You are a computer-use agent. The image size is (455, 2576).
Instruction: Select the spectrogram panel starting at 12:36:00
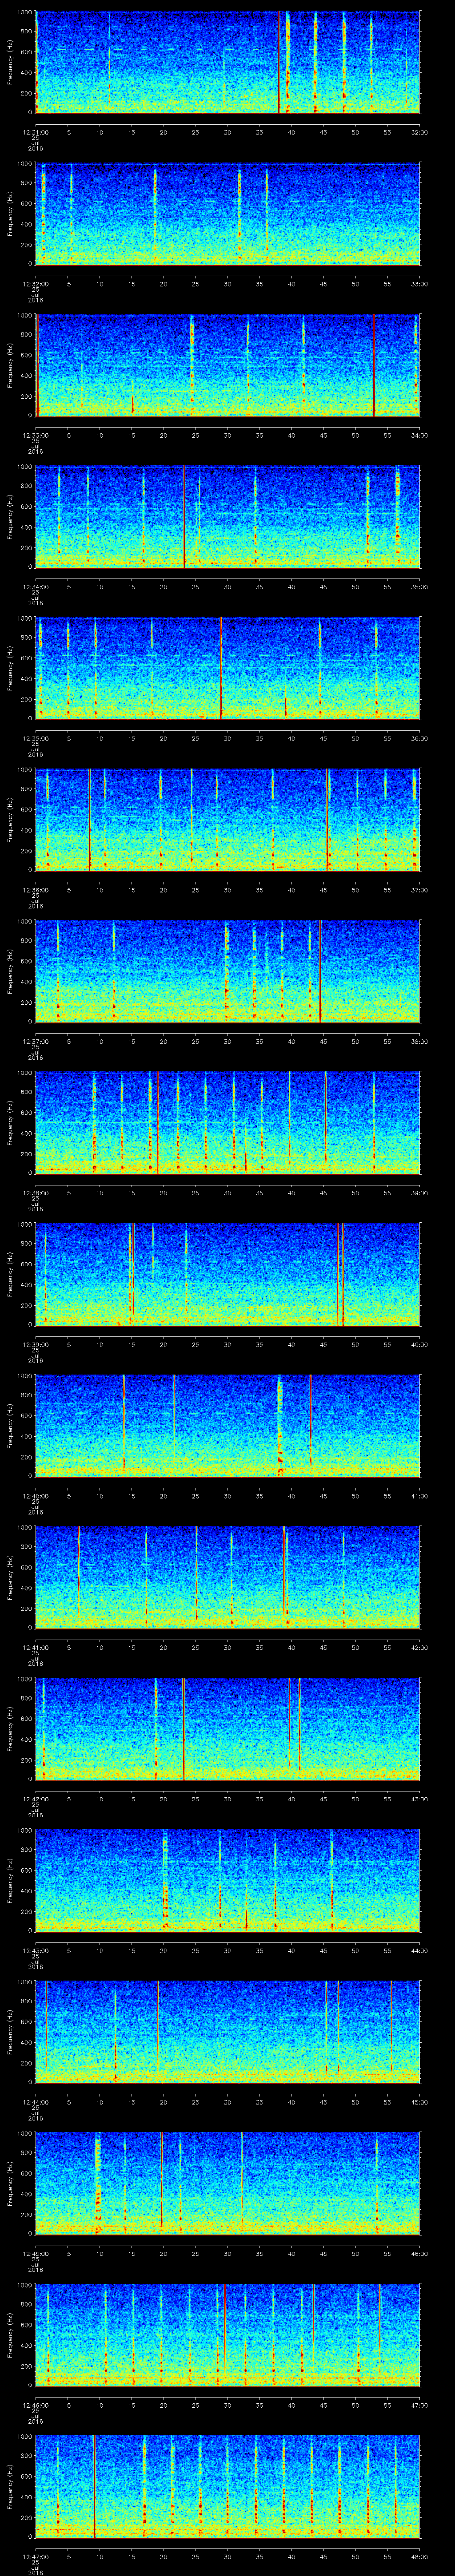click(x=228, y=820)
